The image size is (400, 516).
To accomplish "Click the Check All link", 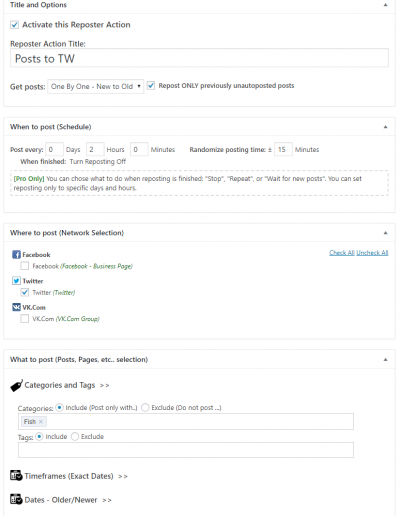I will click(342, 253).
